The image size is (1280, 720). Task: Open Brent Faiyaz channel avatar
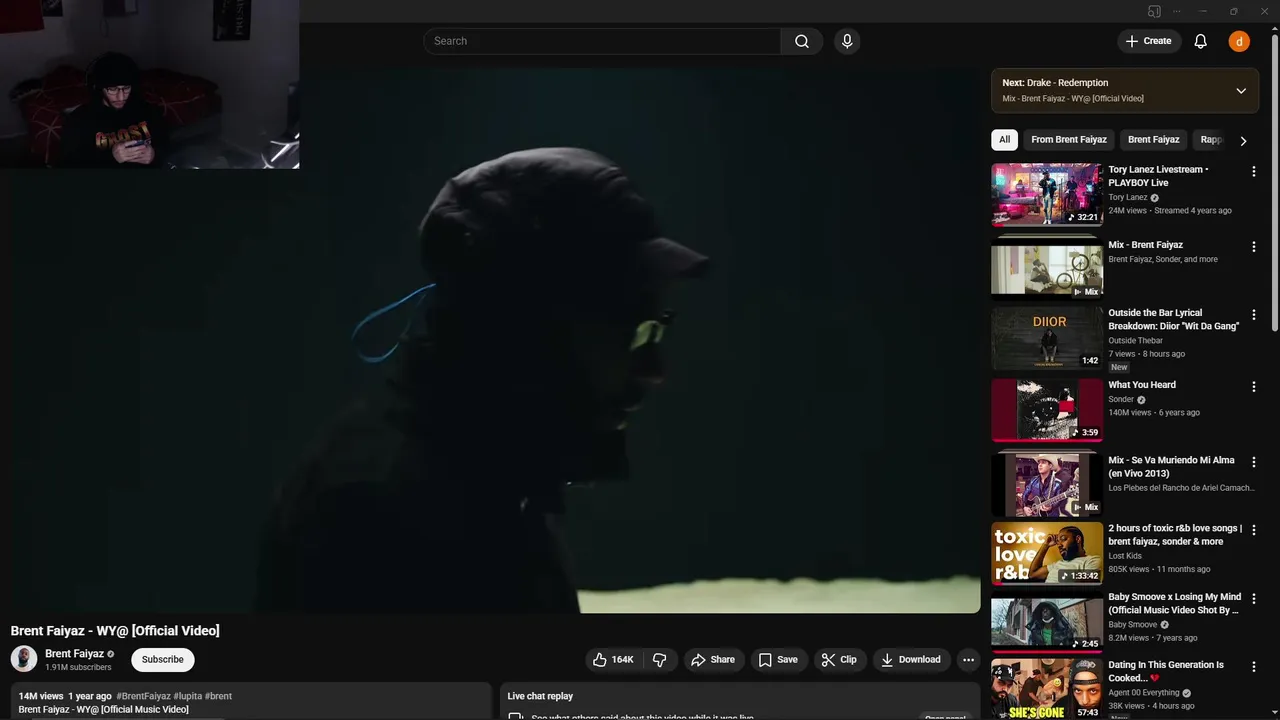tap(24, 659)
